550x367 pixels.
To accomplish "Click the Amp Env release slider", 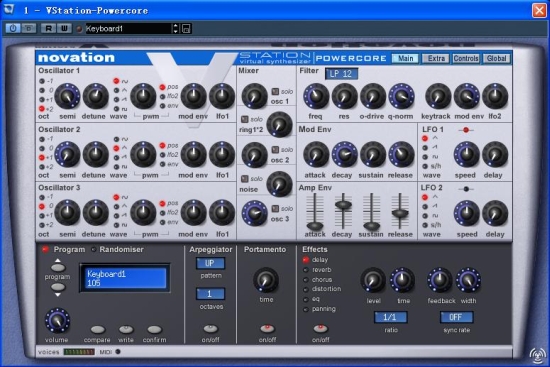I will click(400, 213).
